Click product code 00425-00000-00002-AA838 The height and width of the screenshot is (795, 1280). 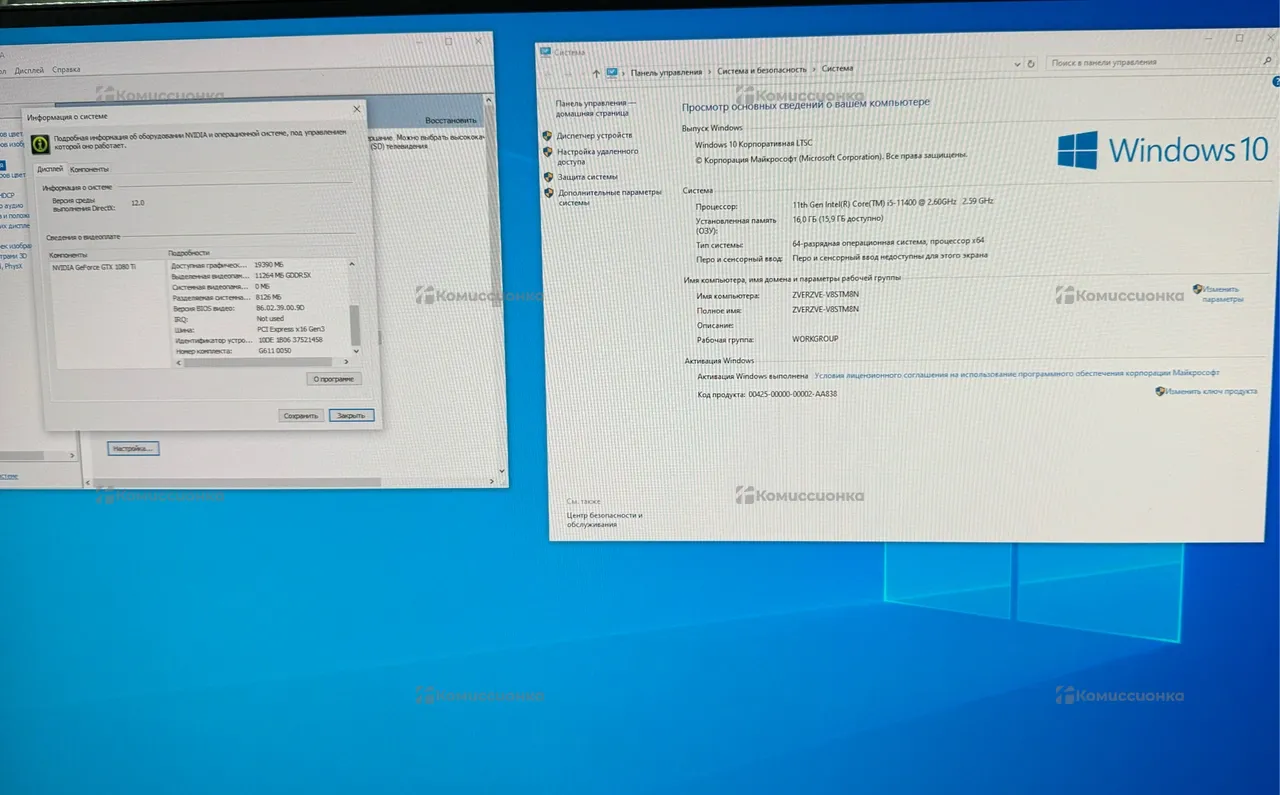coord(793,394)
